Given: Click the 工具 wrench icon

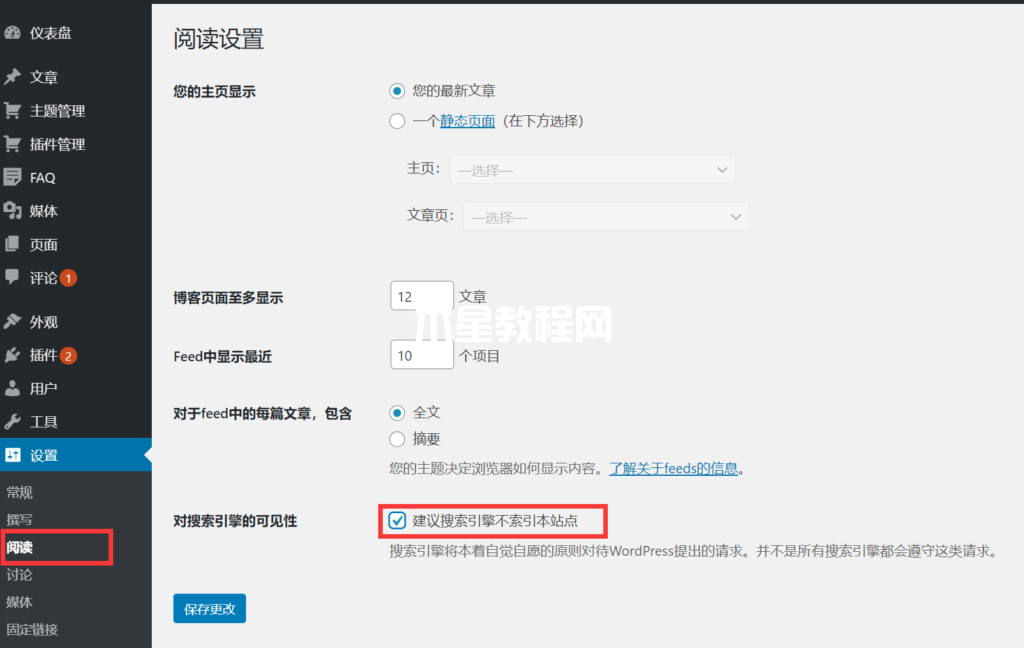Looking at the screenshot, I should pos(12,421).
